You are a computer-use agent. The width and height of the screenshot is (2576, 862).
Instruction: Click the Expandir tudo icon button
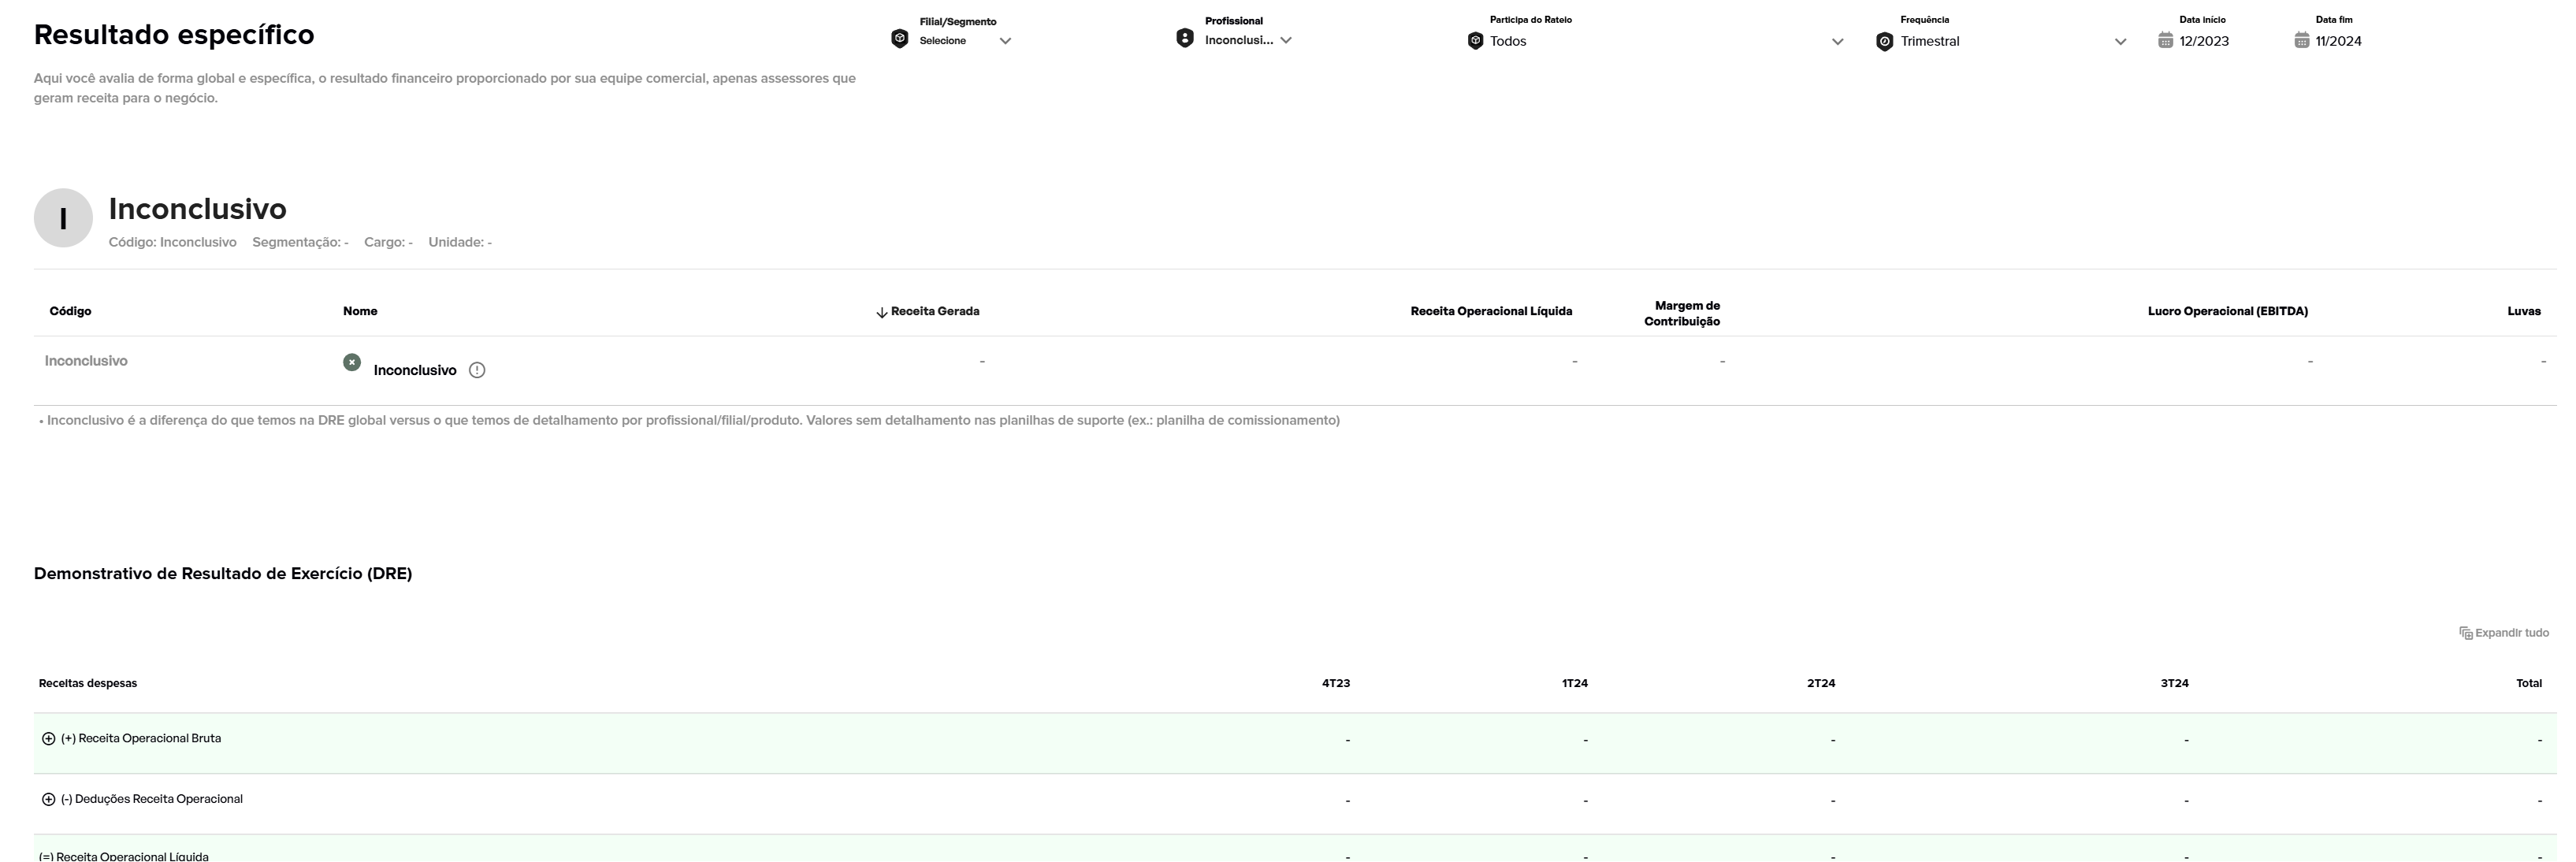[2465, 634]
